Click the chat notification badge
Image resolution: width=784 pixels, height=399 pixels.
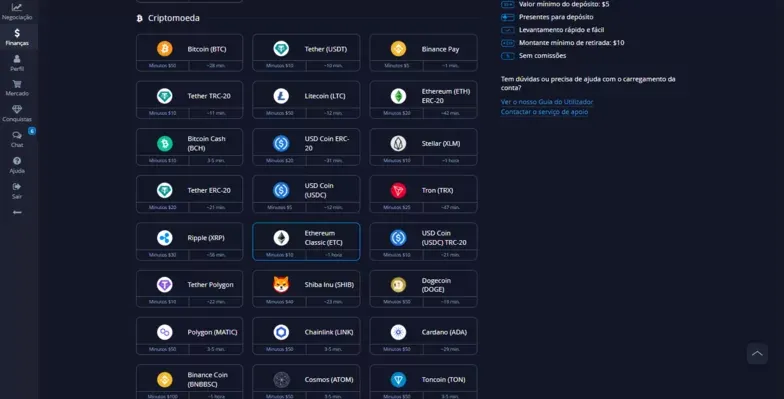coord(32,131)
